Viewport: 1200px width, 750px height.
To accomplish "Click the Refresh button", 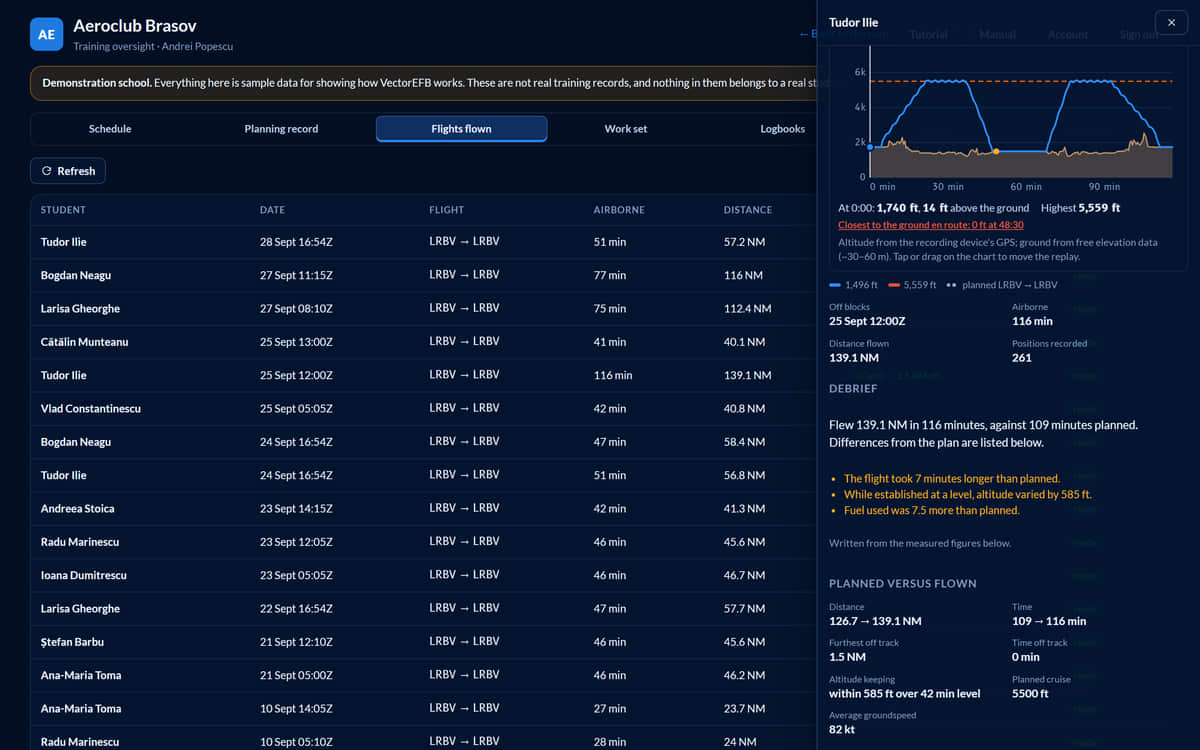I will tap(68, 171).
